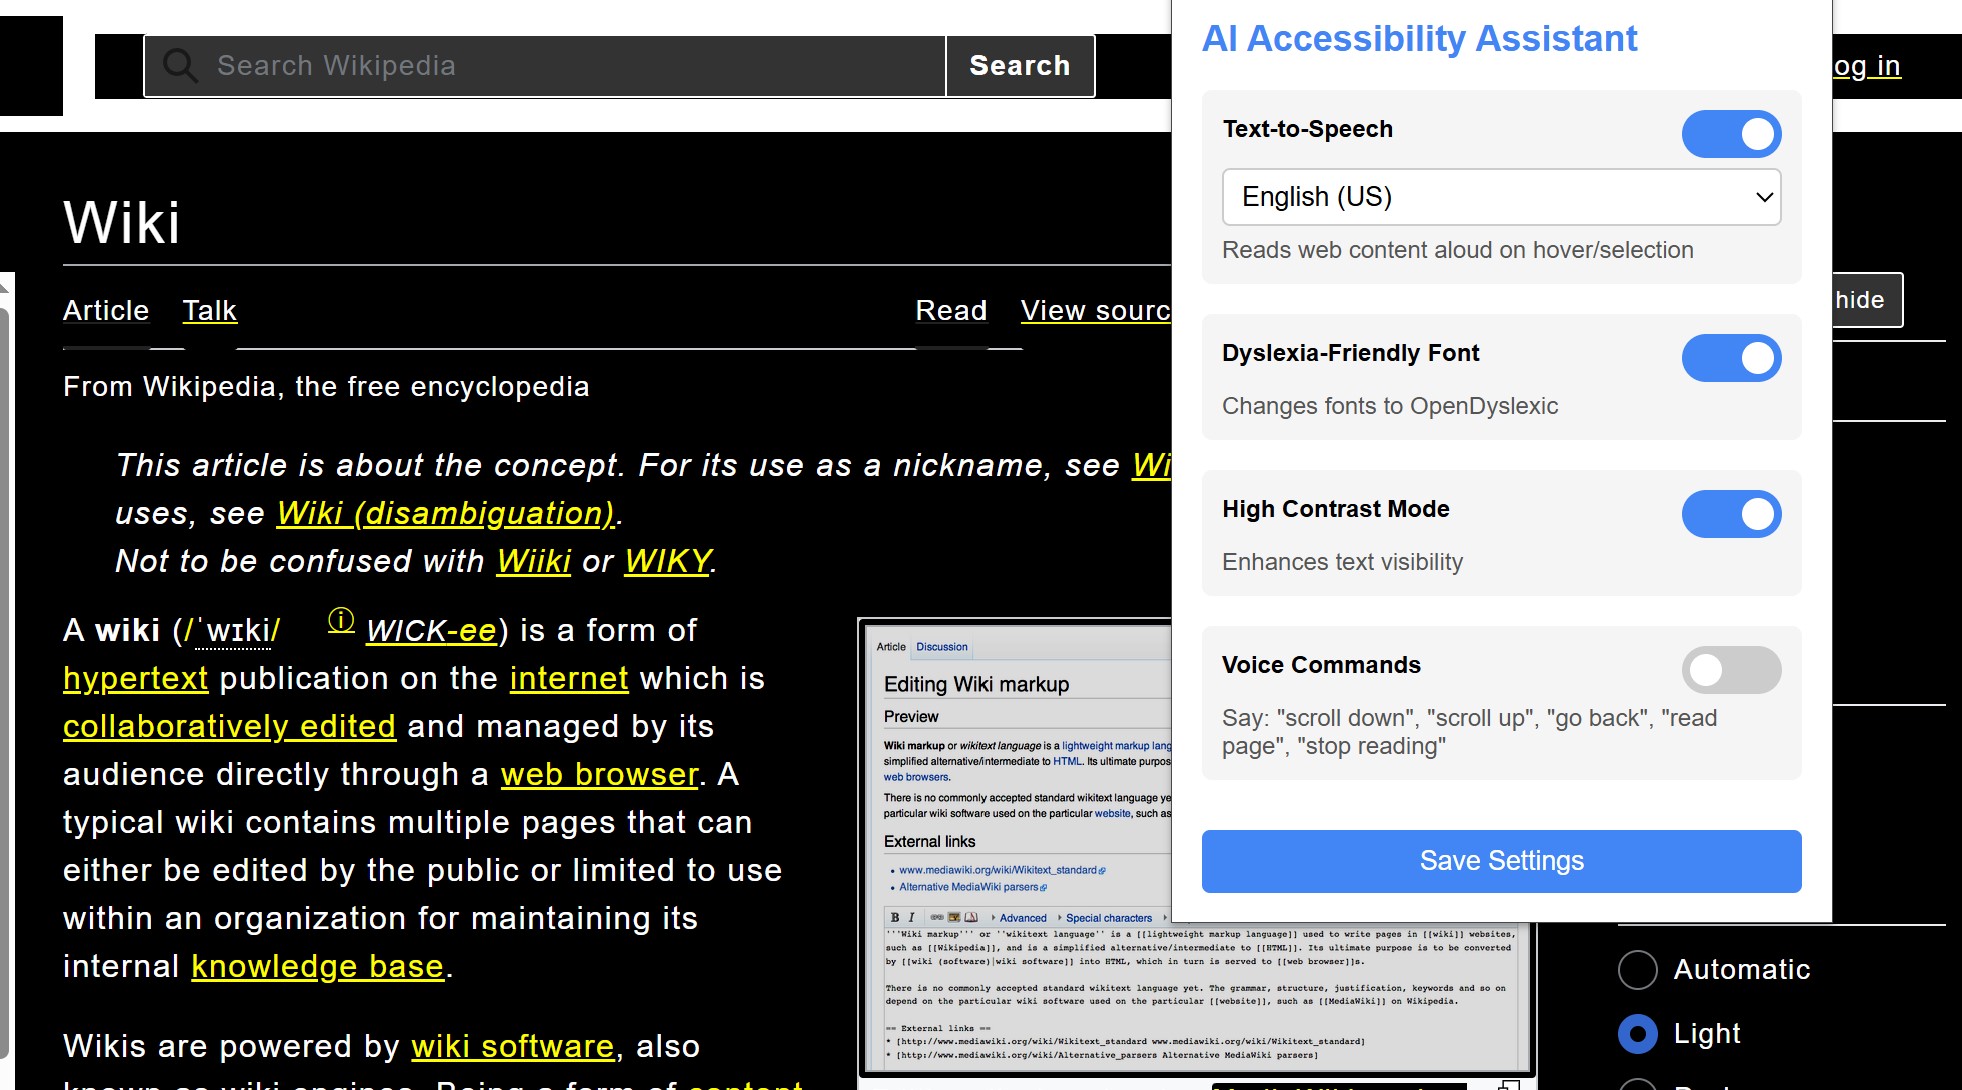This screenshot has width=1962, height=1090.
Task: Turn off the Text-to-Speech toggle
Action: [x=1730, y=134]
